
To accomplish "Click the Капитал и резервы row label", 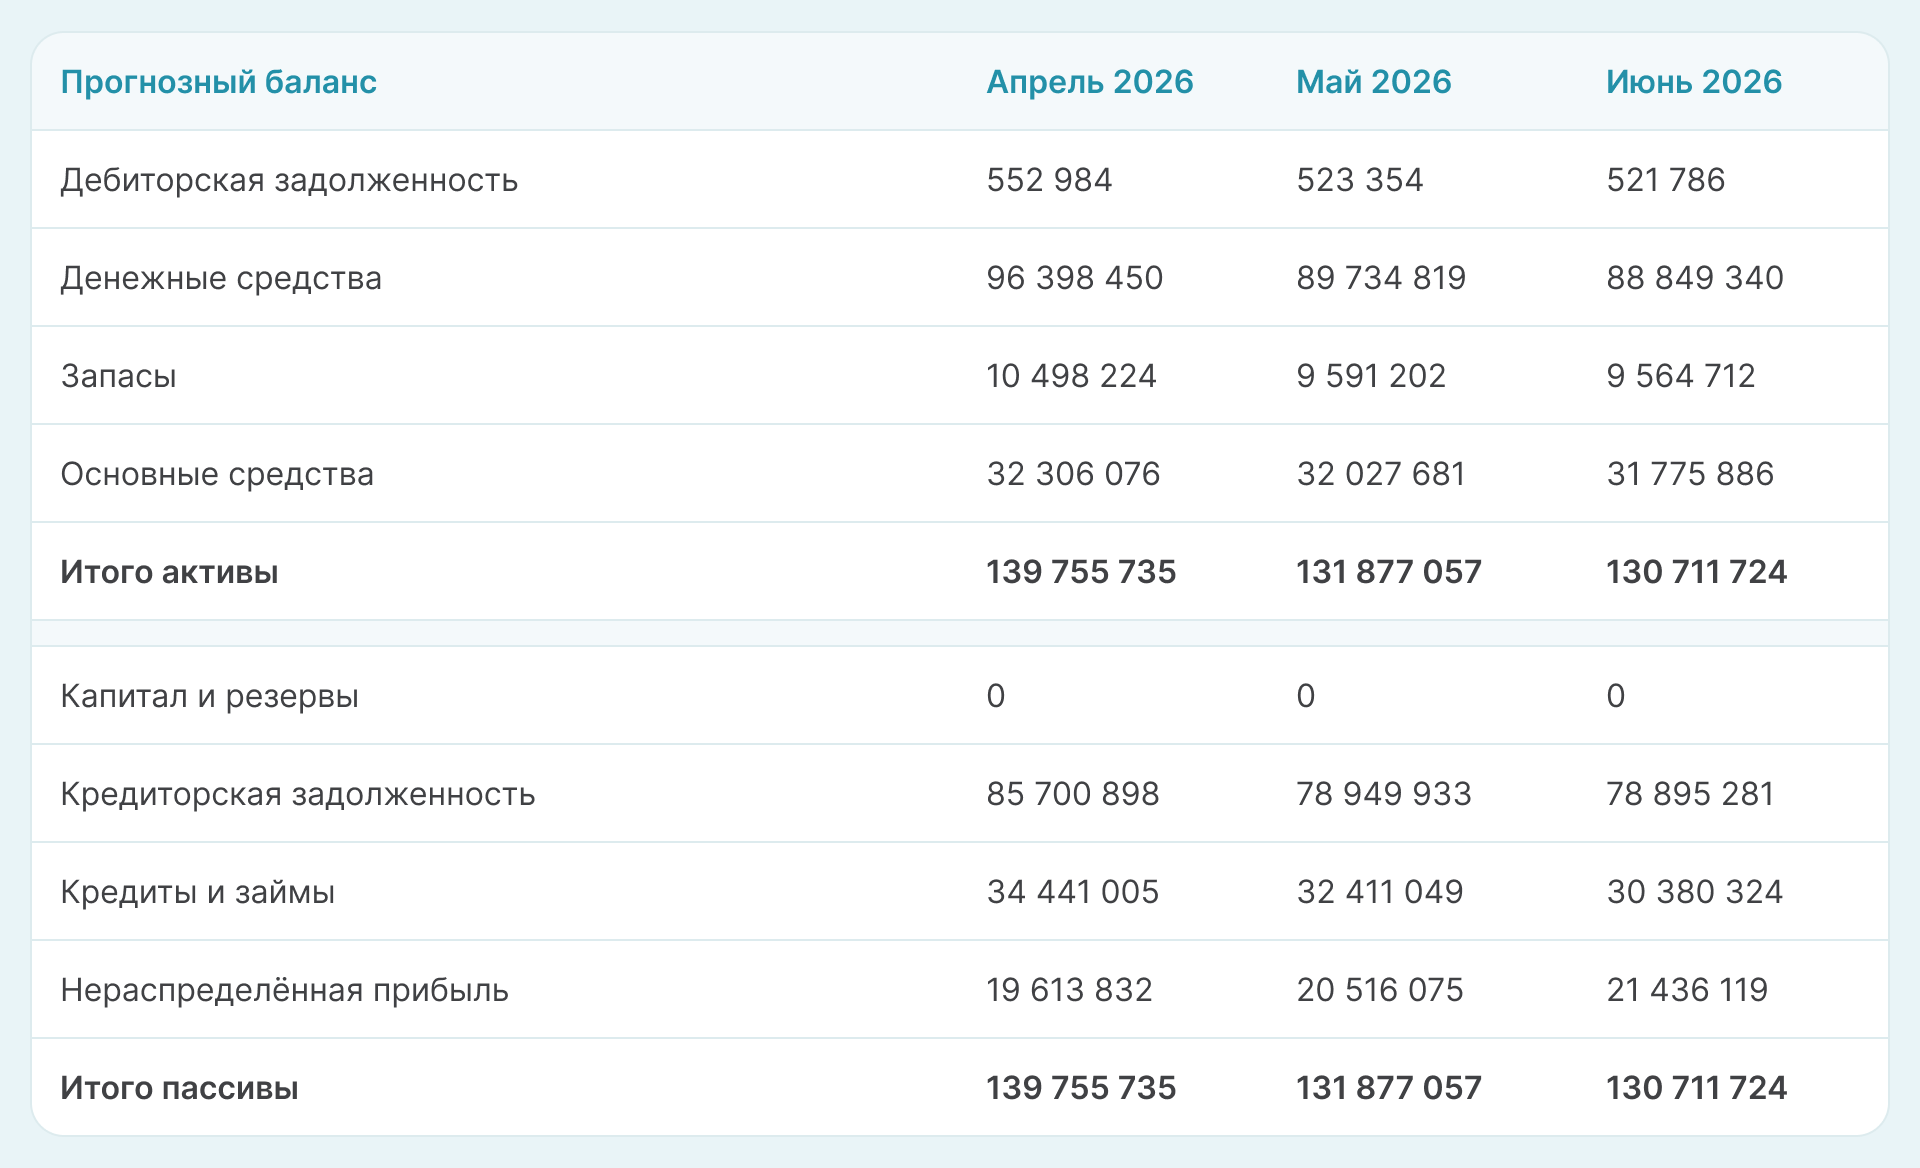I will (x=209, y=696).
